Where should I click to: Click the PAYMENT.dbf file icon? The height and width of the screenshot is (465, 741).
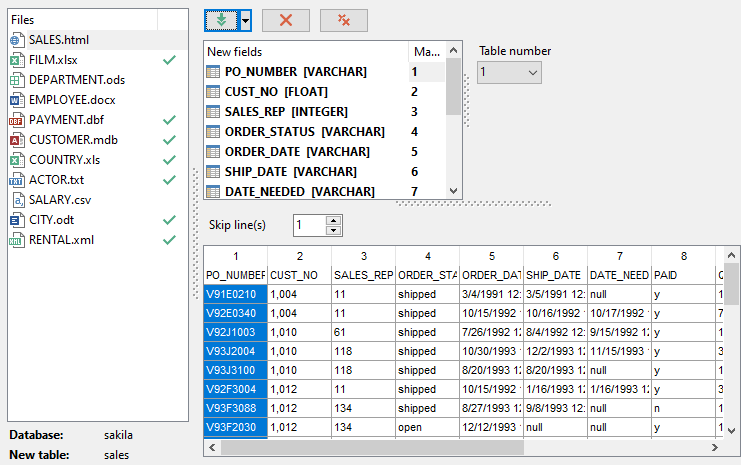16,120
